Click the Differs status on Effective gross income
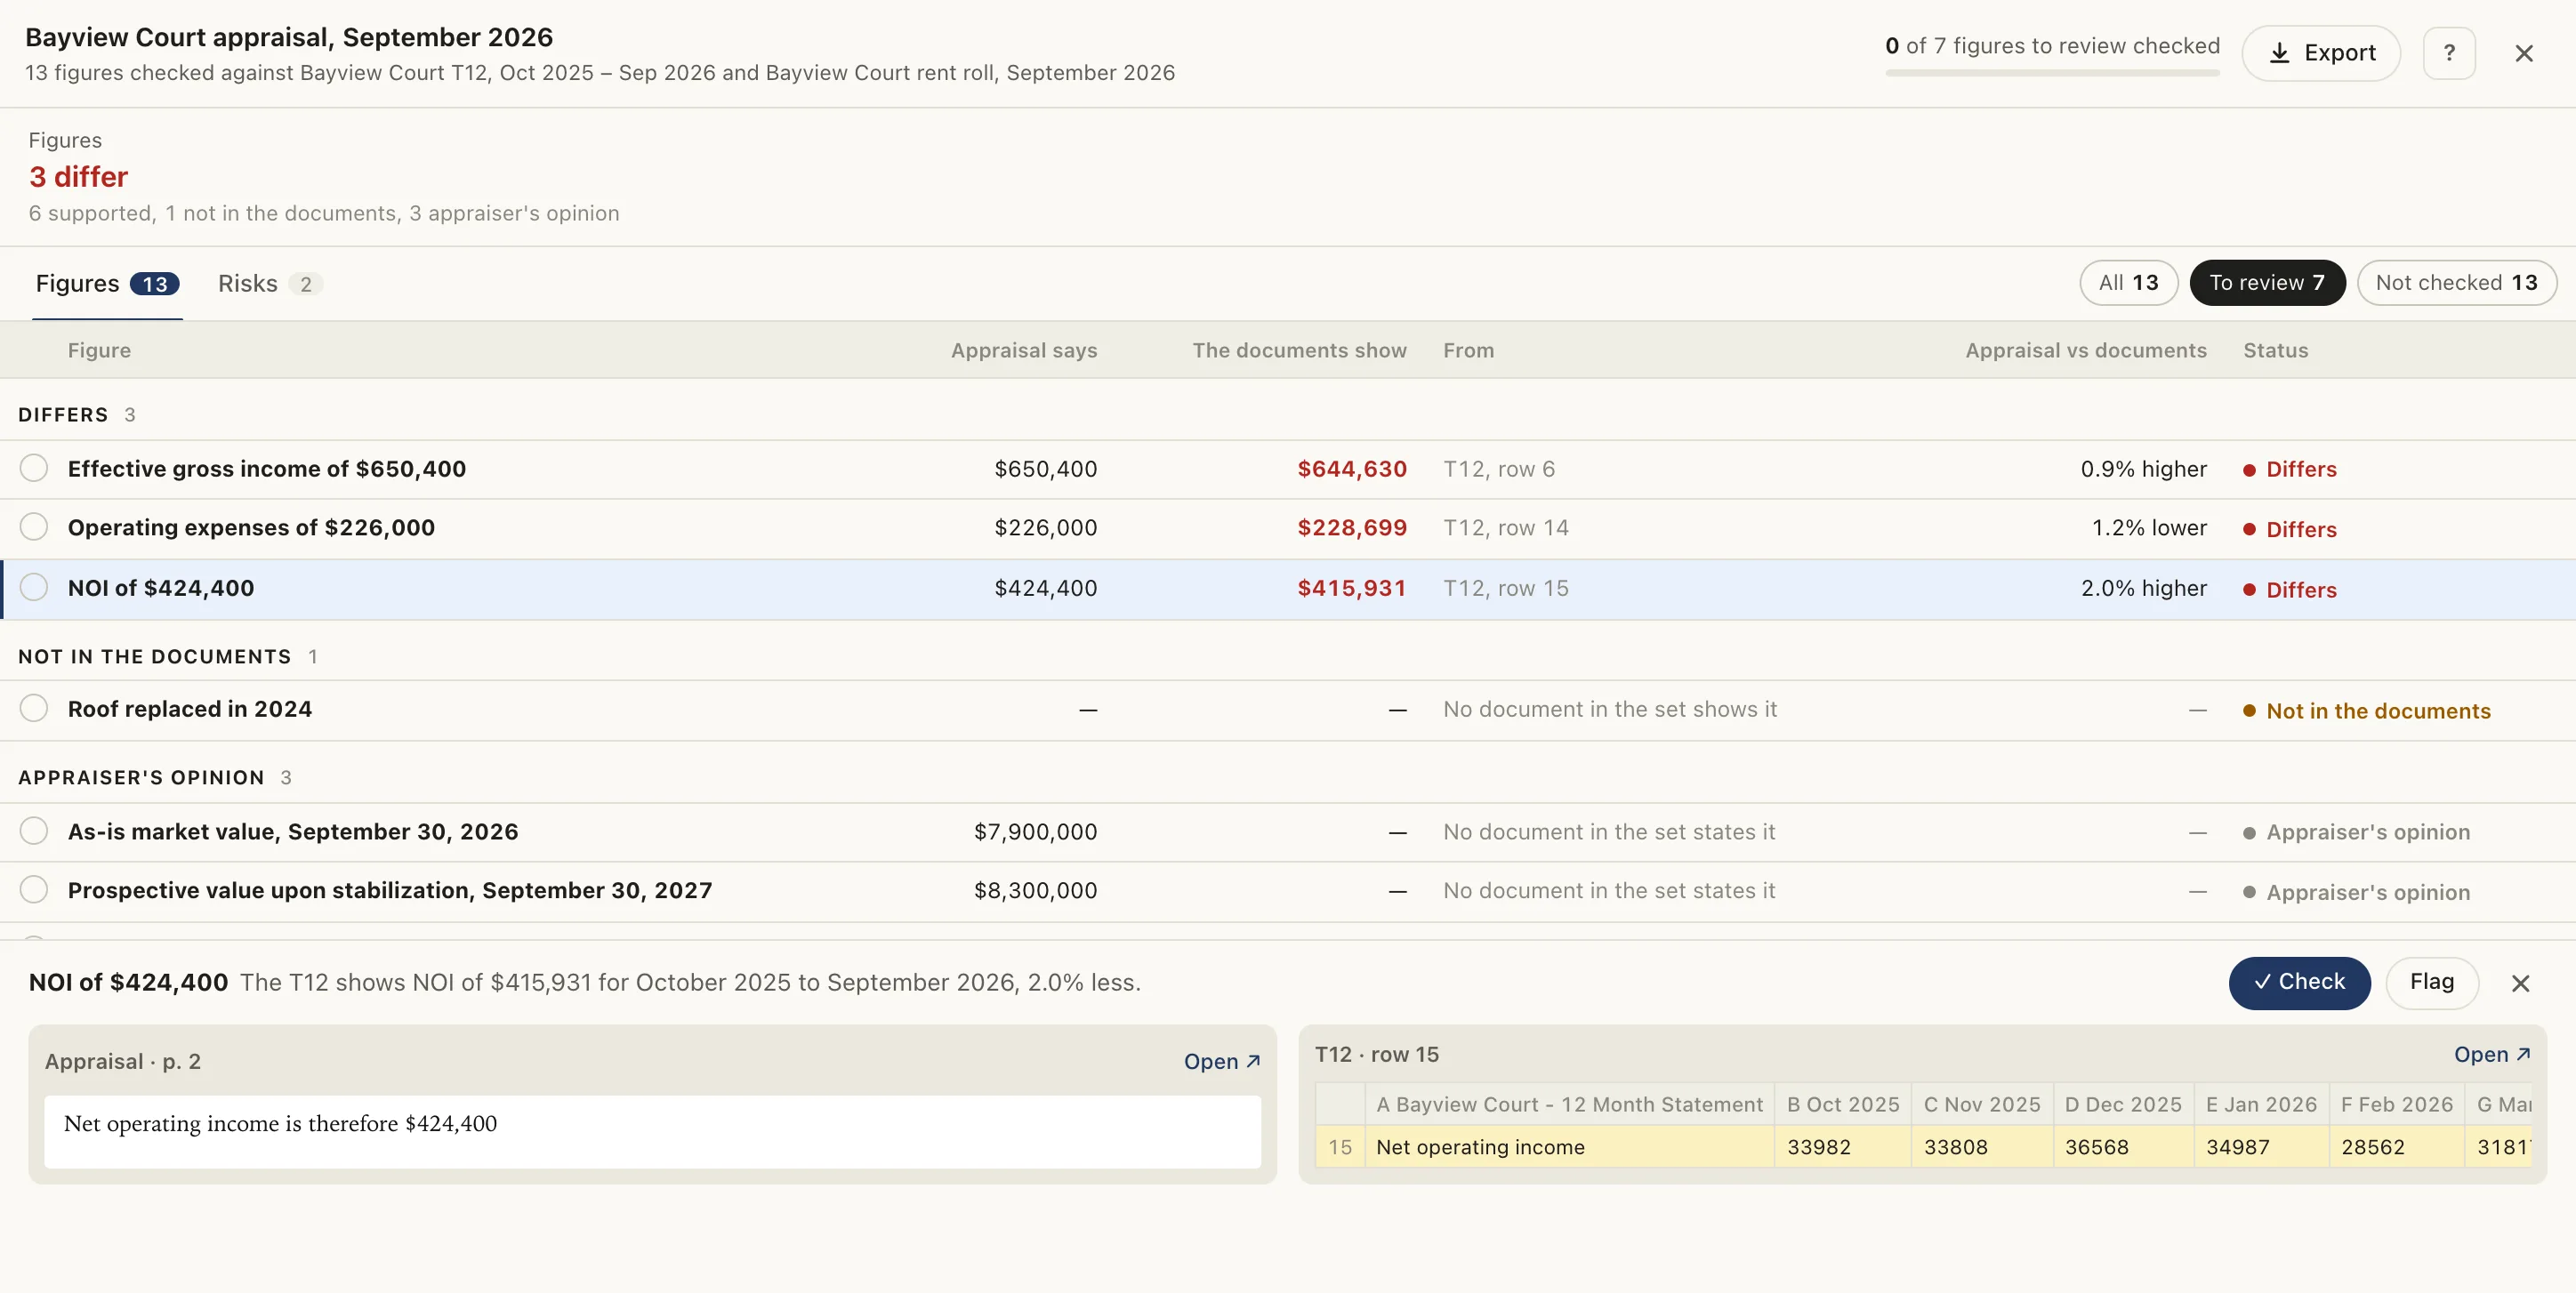Screen dimensions: 2576x1293 [2290, 470]
